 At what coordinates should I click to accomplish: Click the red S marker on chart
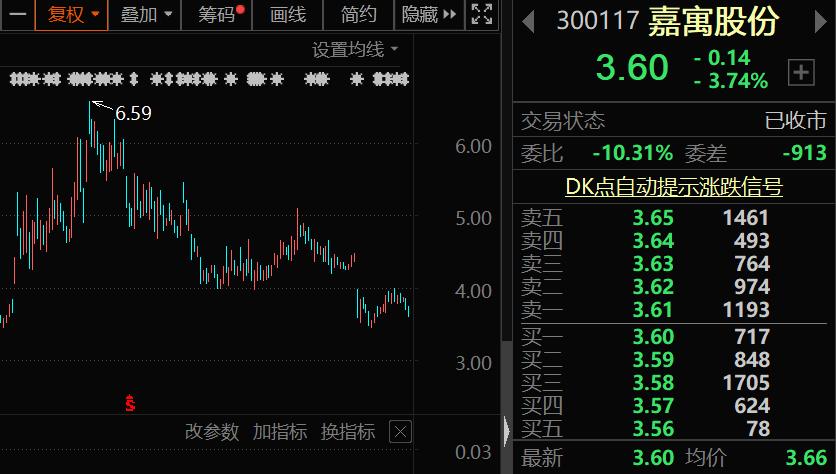130,403
